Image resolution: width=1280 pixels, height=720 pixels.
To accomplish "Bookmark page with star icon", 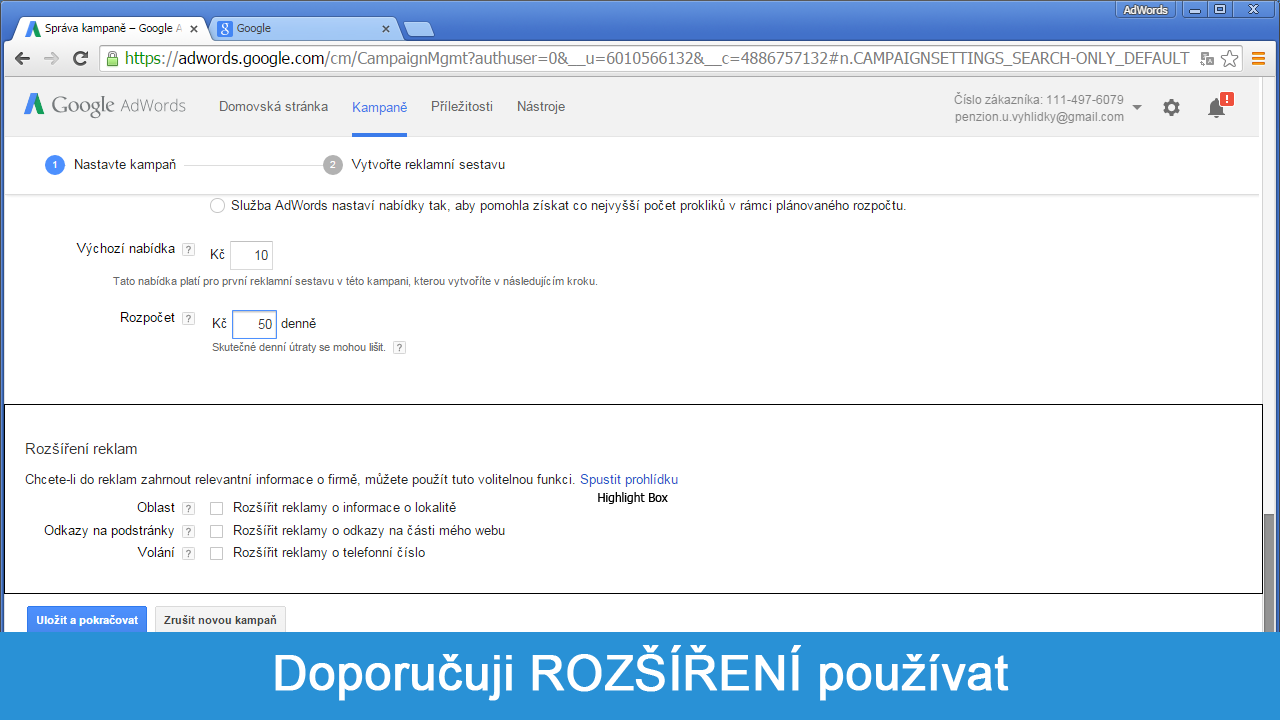I will point(1230,59).
